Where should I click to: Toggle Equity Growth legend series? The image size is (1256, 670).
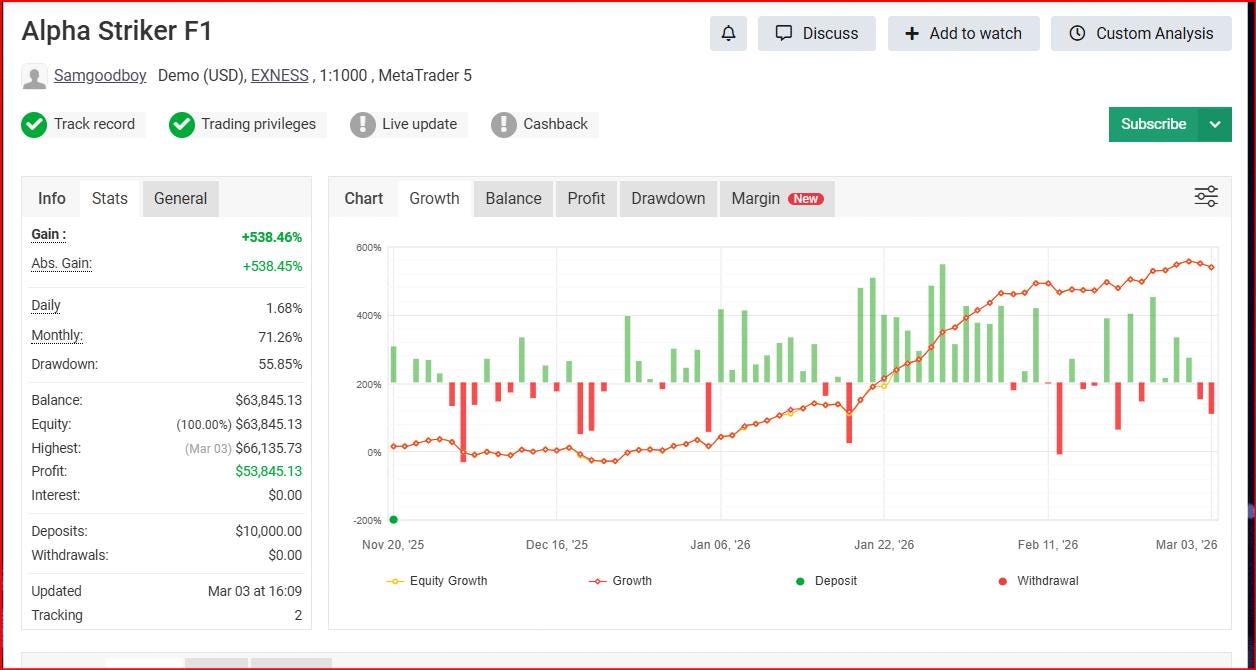[437, 581]
